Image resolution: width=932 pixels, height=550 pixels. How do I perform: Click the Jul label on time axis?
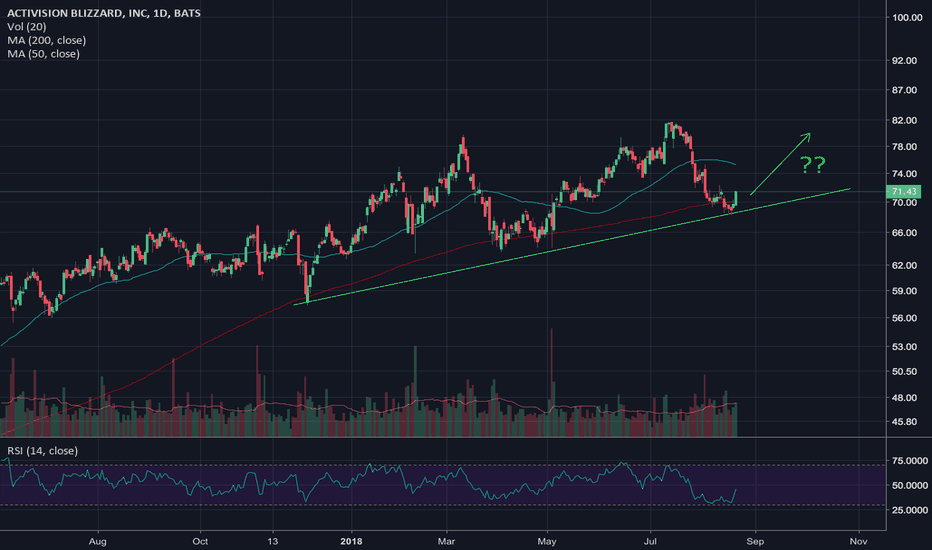pyautogui.click(x=651, y=542)
